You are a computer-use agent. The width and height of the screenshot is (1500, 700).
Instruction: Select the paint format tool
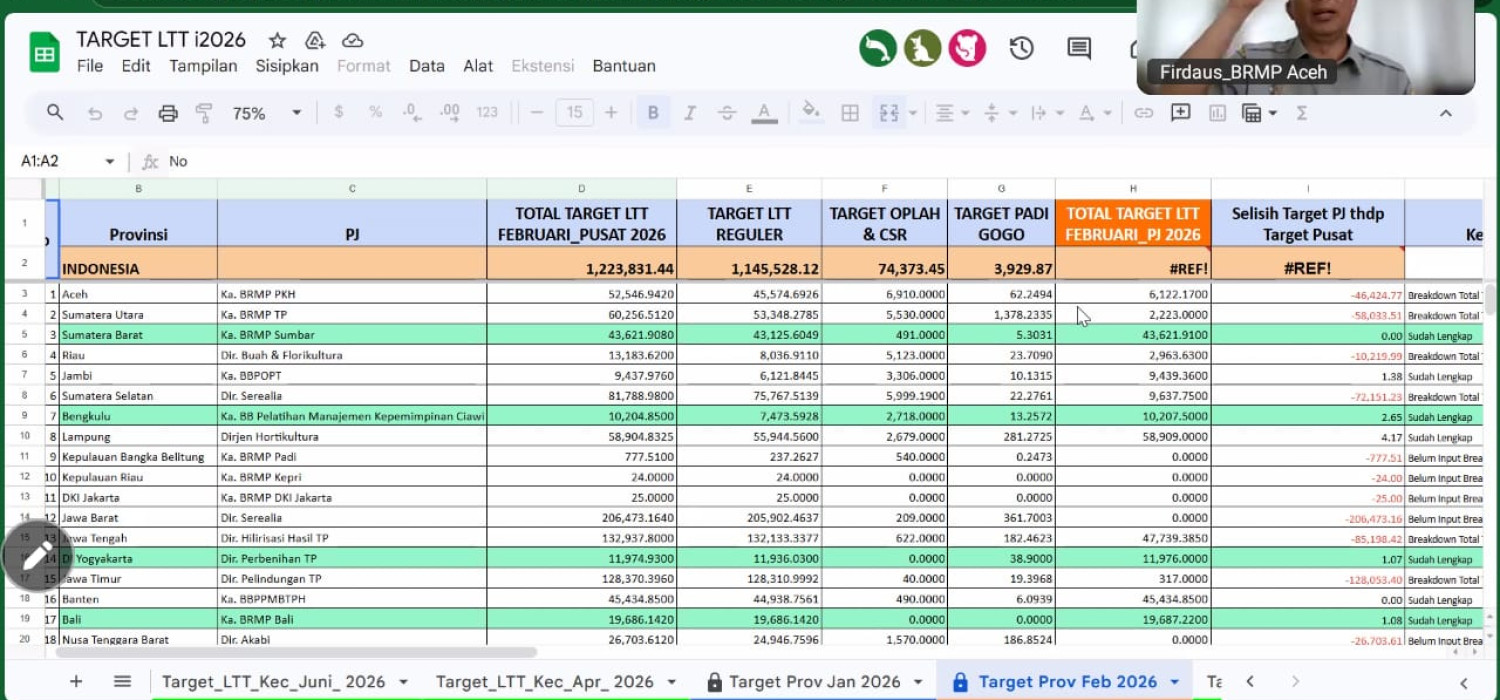tap(204, 113)
